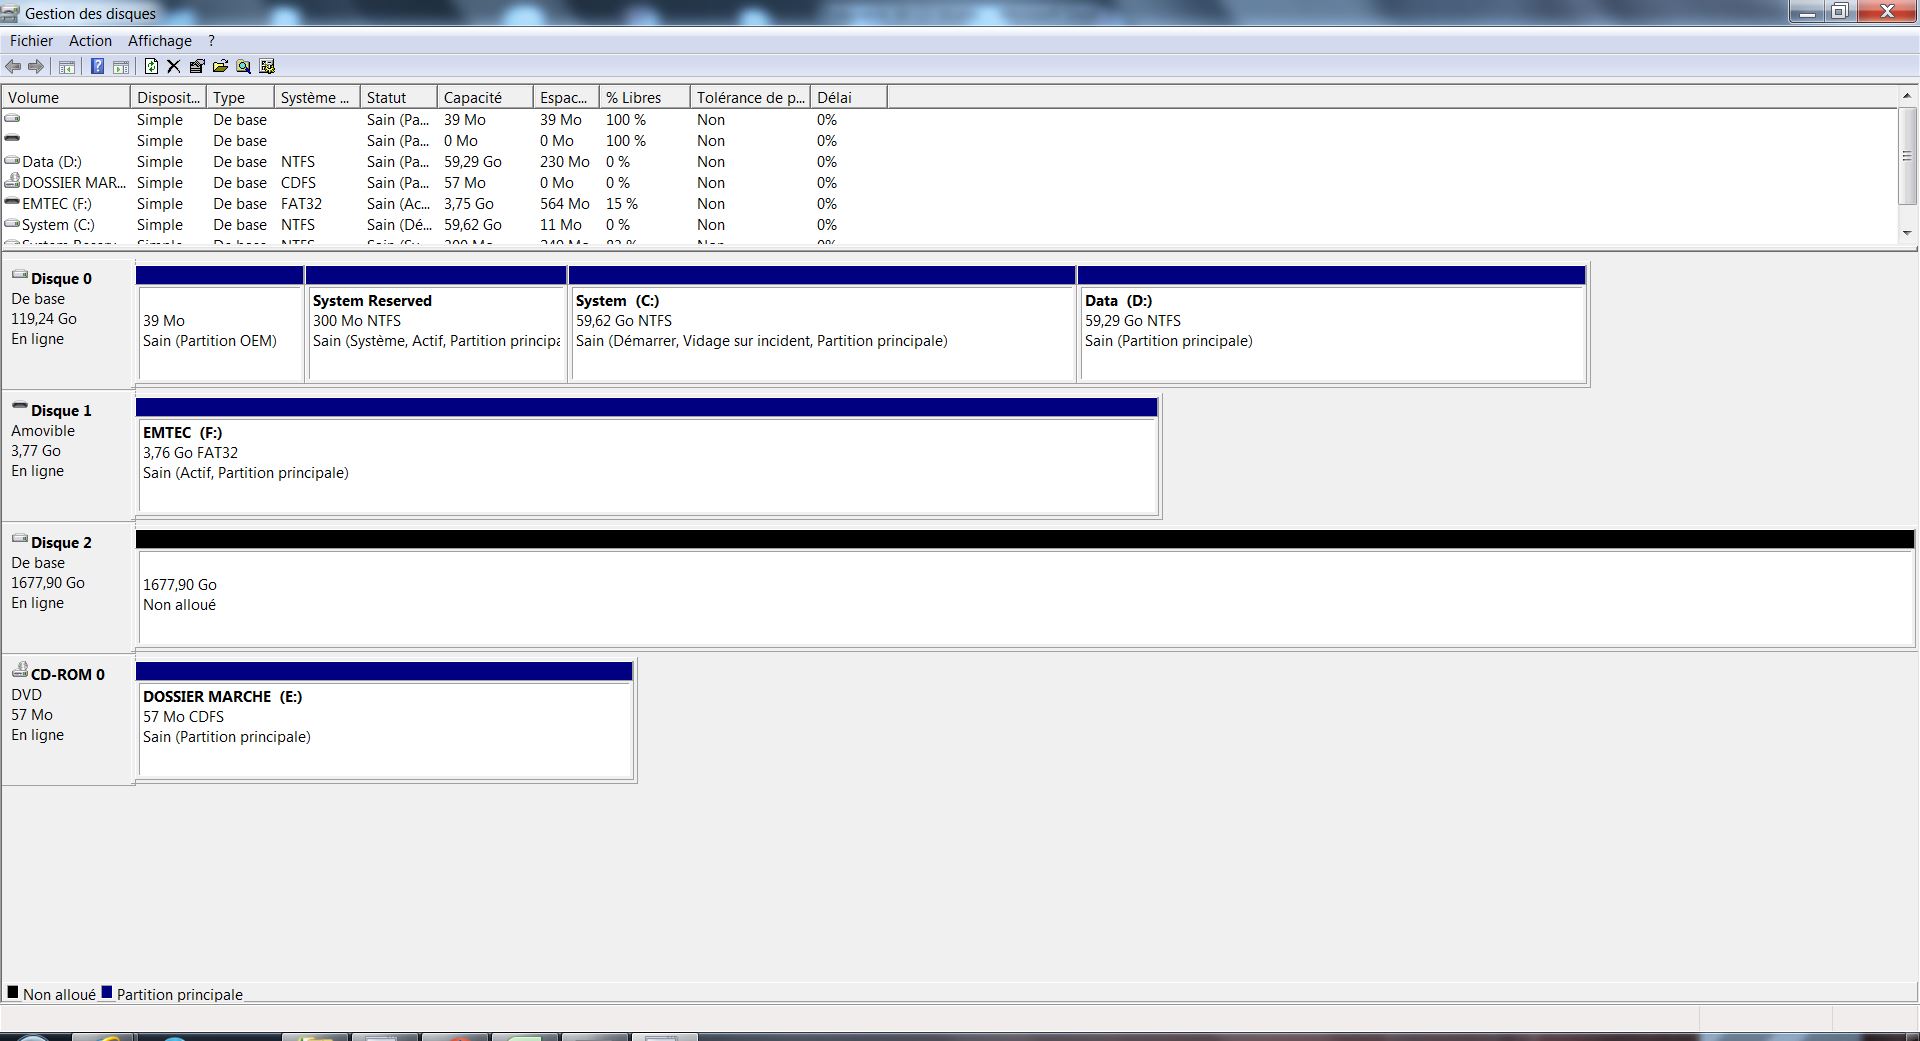The image size is (1920, 1041).
Task: Click the back navigation arrow icon
Action: point(14,66)
